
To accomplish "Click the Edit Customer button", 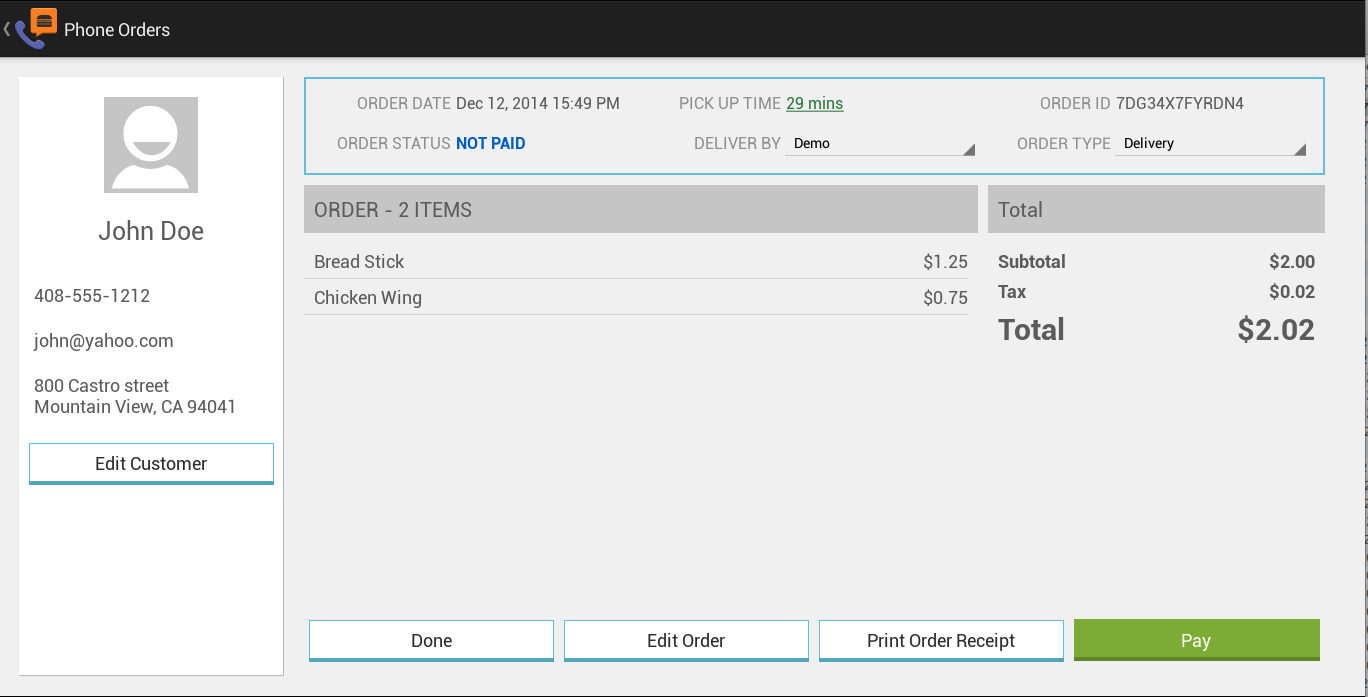I will point(151,464).
